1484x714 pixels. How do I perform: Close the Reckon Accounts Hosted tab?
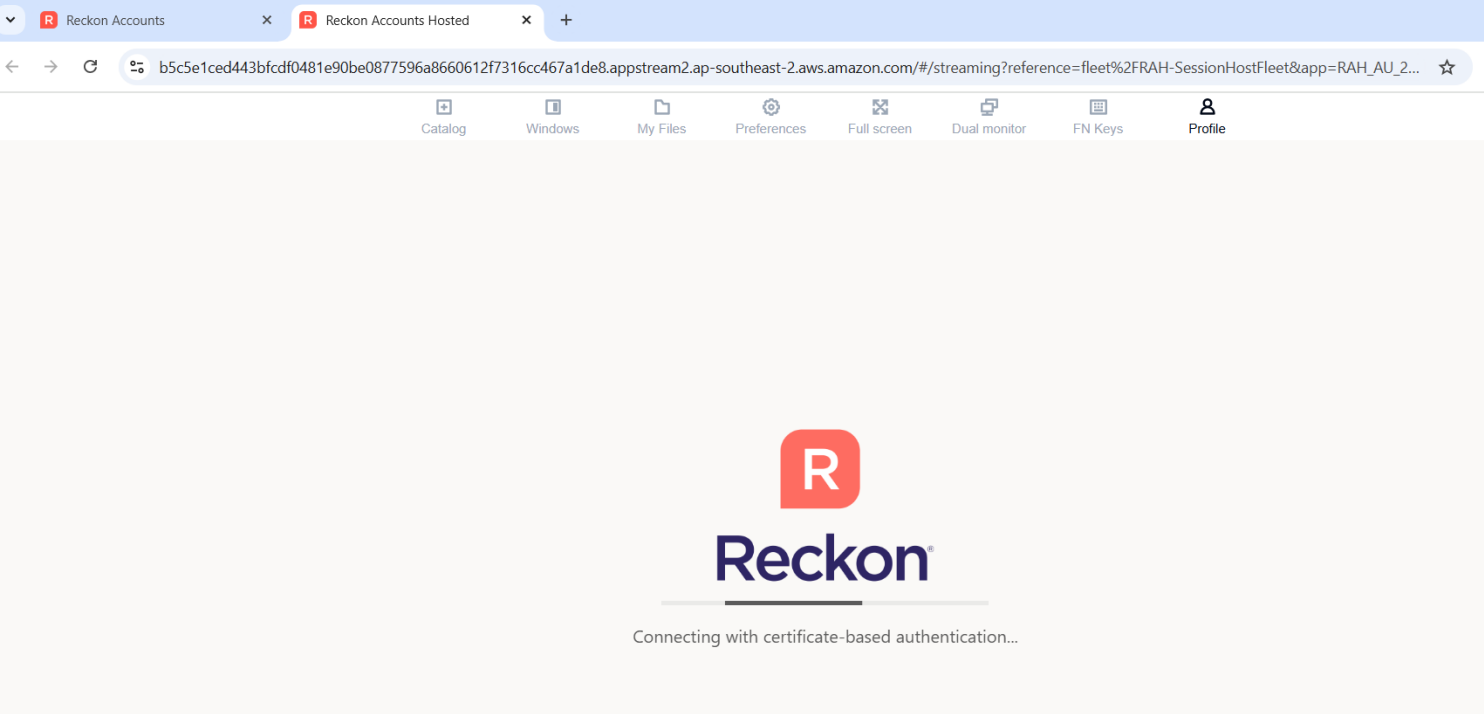point(526,20)
